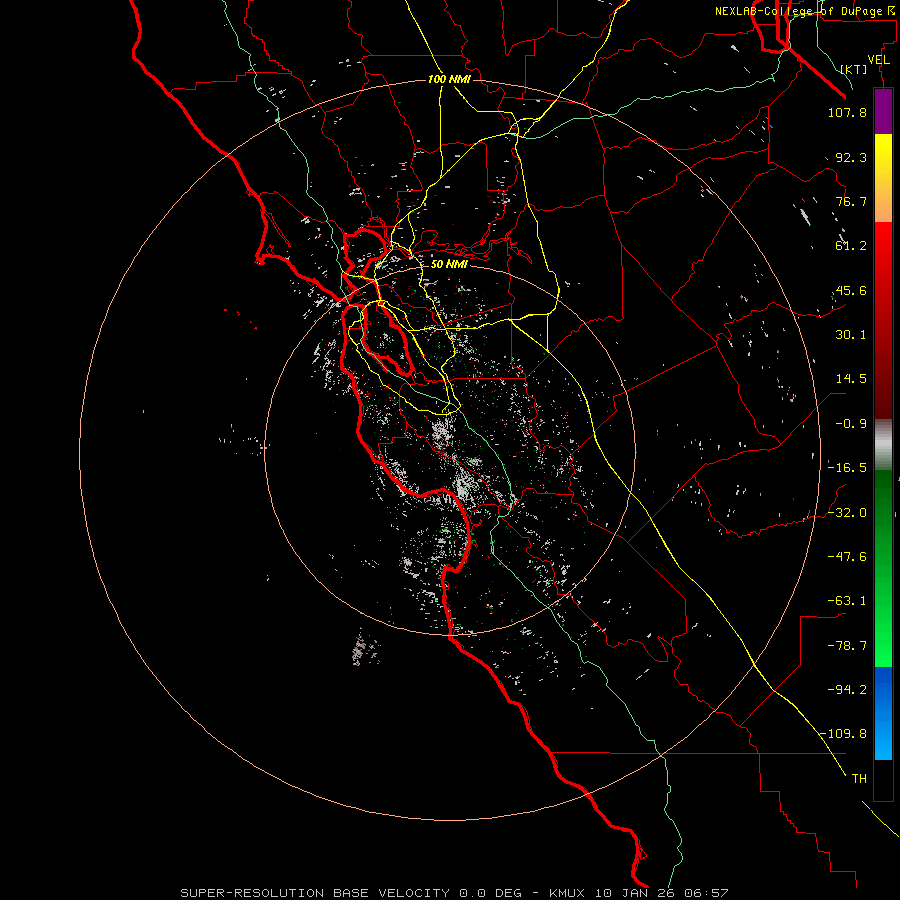The height and width of the screenshot is (900, 900).
Task: Click the 76.7 velocity scale value
Action: [851, 201]
